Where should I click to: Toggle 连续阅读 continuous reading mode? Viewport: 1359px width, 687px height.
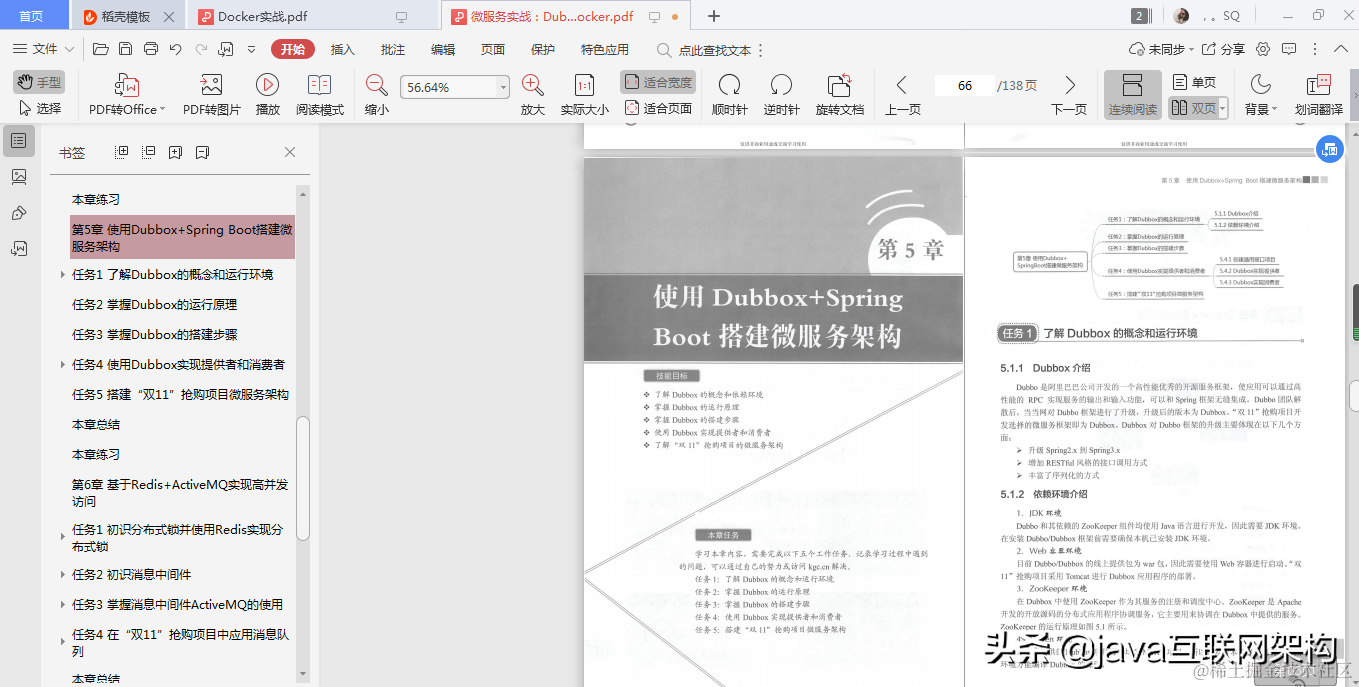(x=1132, y=95)
